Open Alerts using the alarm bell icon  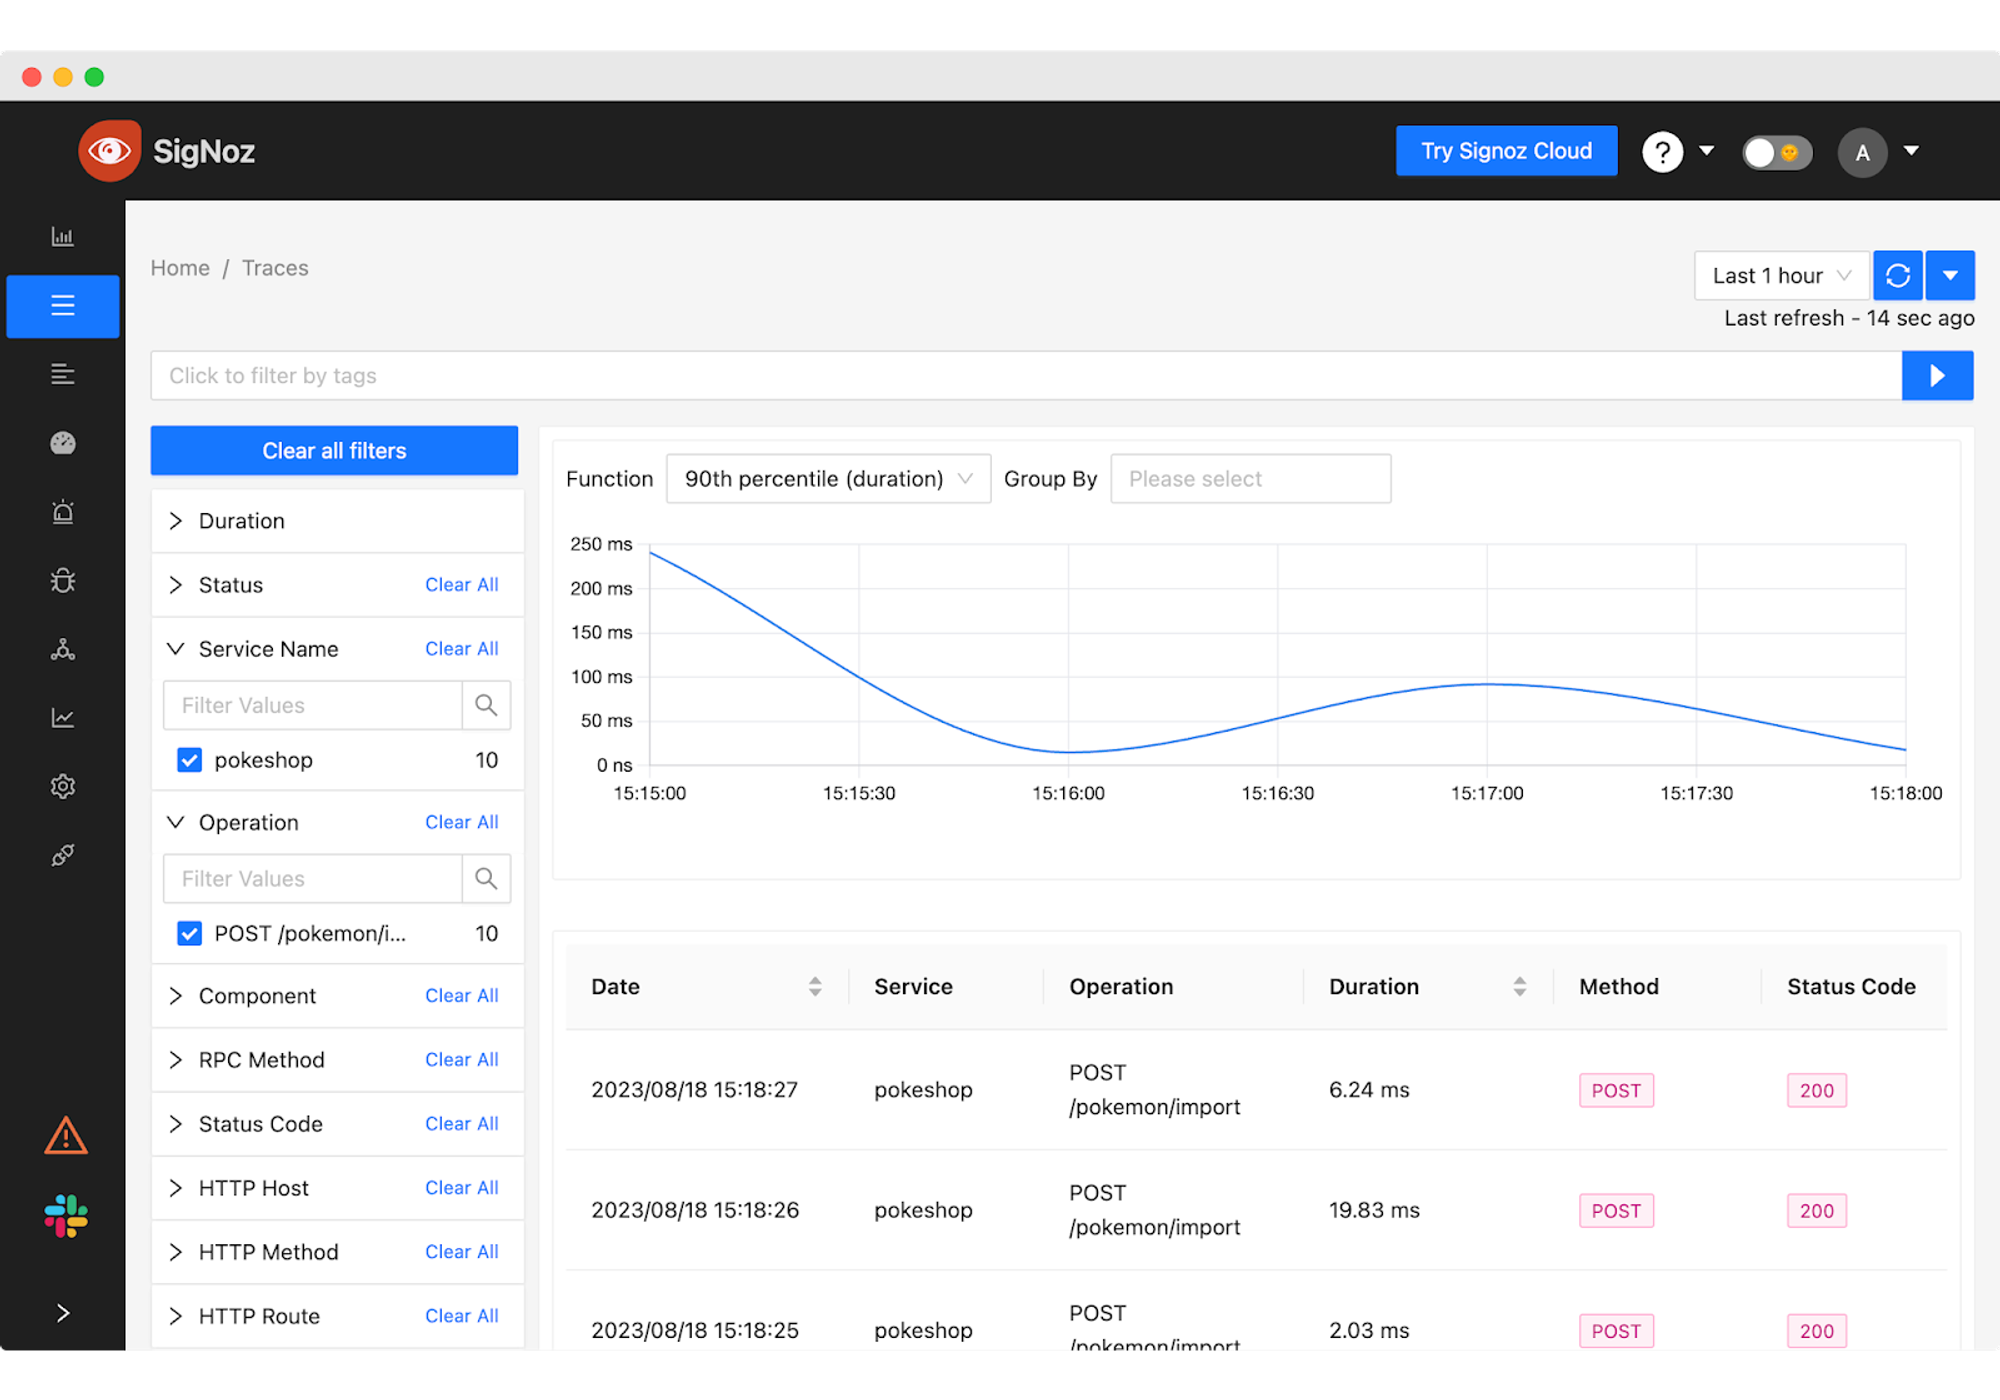63,511
